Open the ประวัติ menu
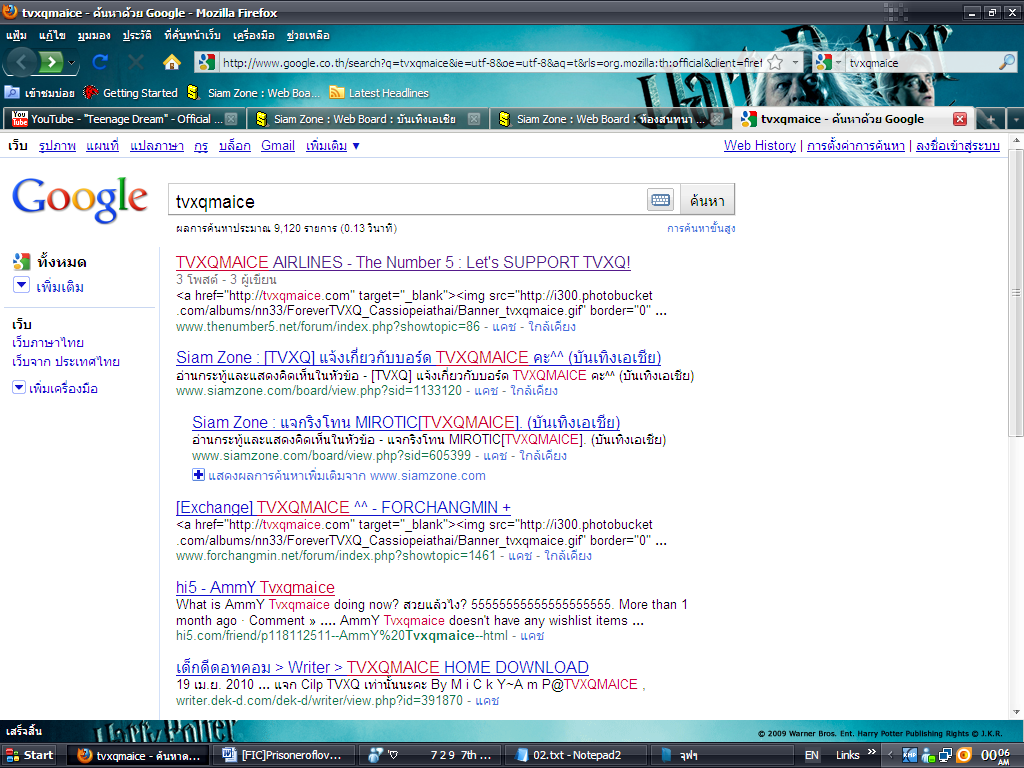The image size is (1024, 768). coord(137,35)
